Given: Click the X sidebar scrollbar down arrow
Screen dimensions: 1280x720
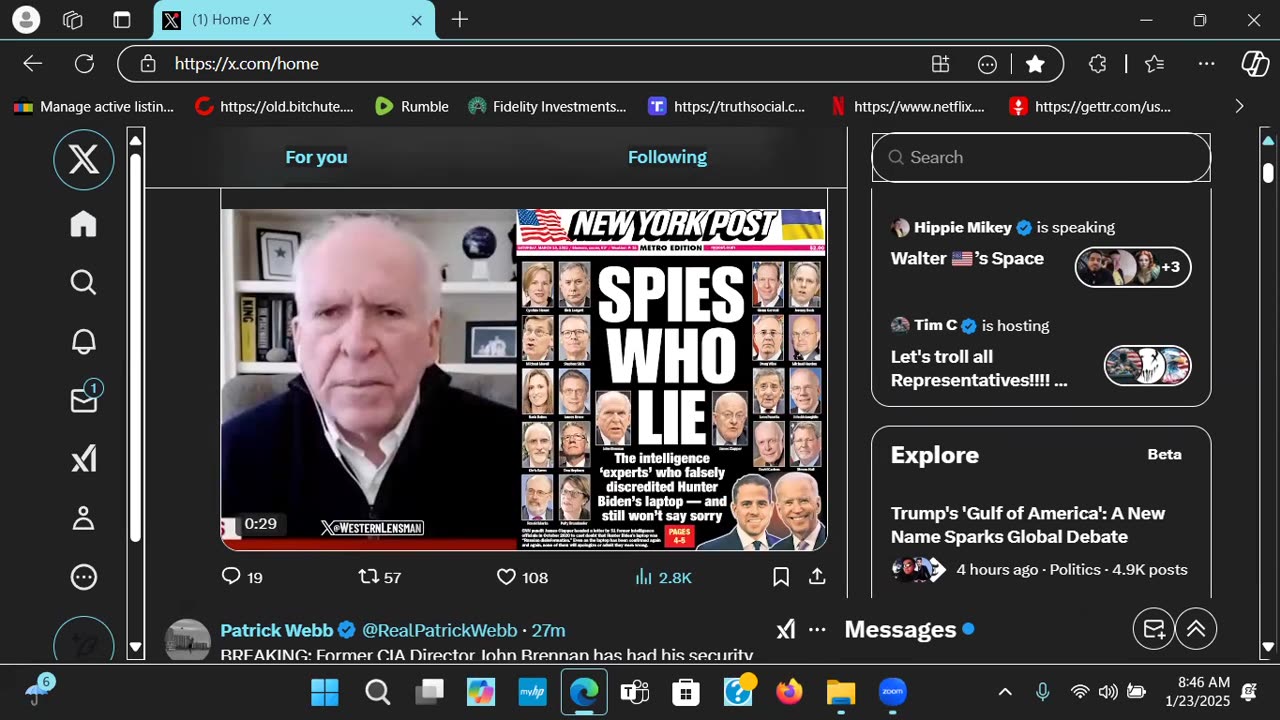Looking at the screenshot, I should [136, 647].
